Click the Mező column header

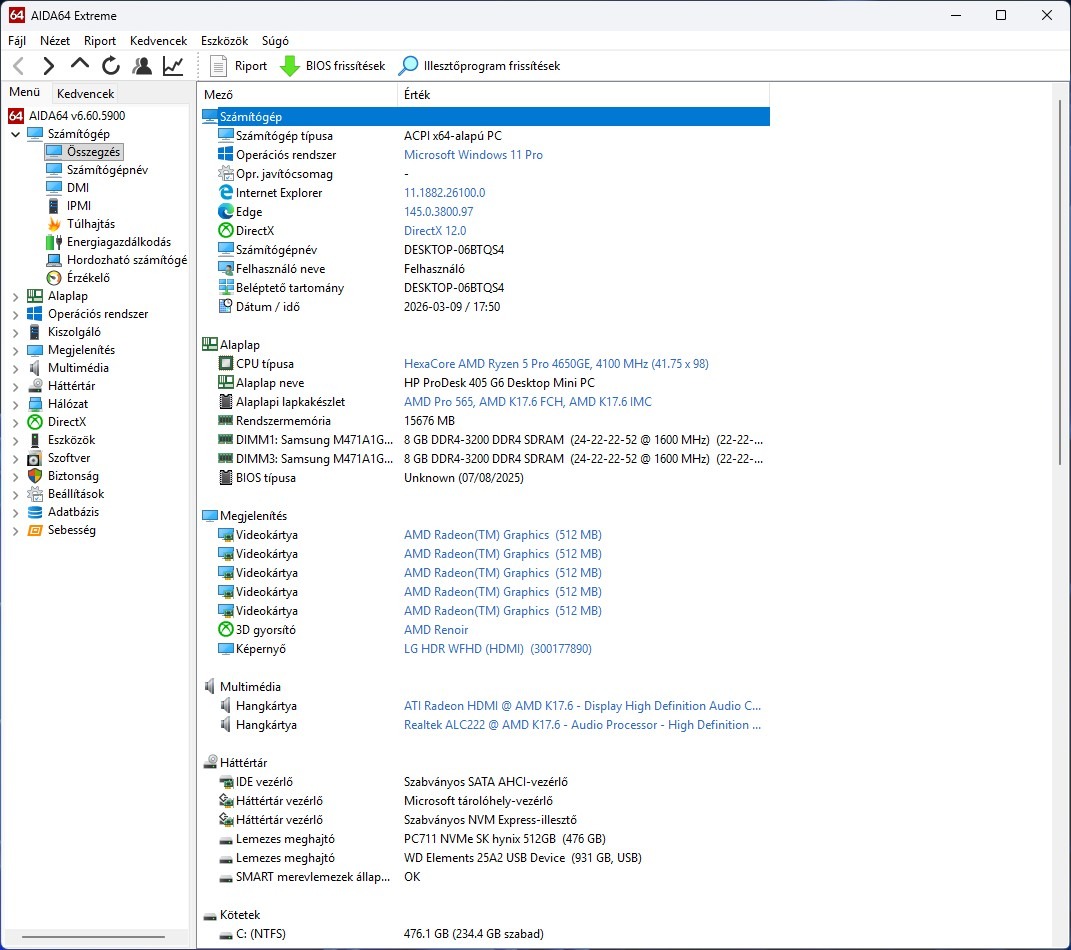pyautogui.click(x=298, y=95)
